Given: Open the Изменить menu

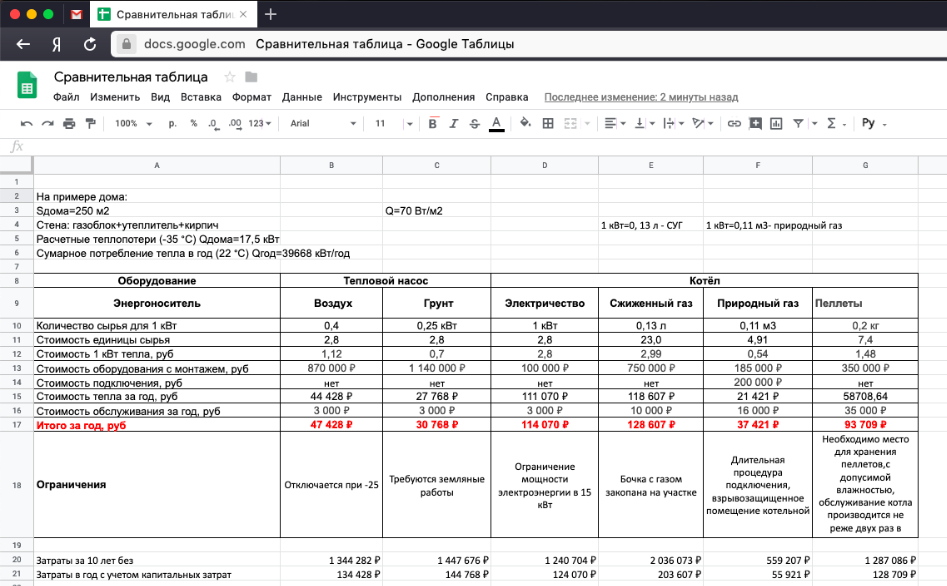Looking at the screenshot, I should click(x=115, y=97).
